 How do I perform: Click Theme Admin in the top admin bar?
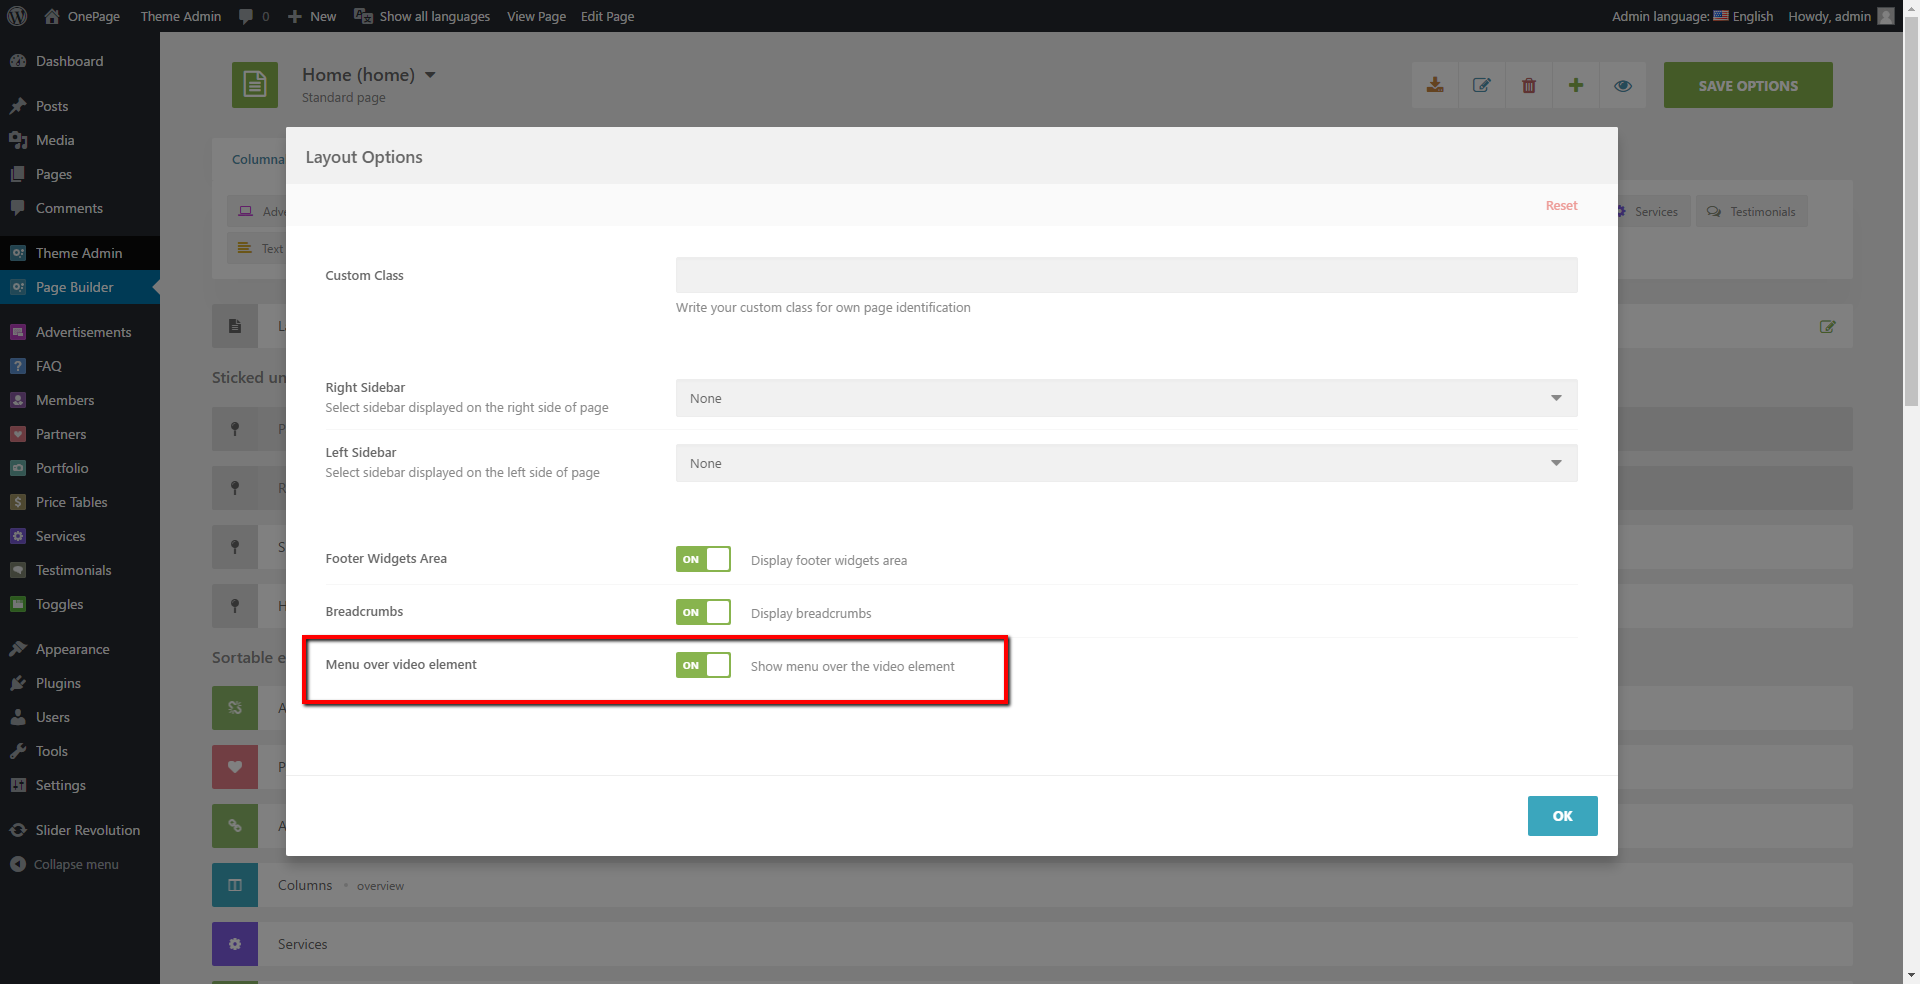(181, 16)
